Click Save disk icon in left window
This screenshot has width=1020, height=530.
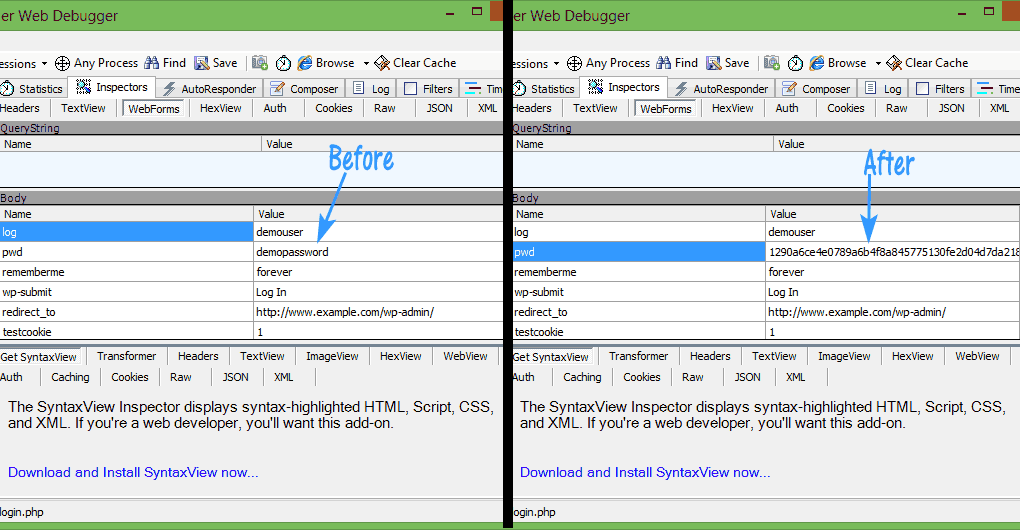coord(202,63)
